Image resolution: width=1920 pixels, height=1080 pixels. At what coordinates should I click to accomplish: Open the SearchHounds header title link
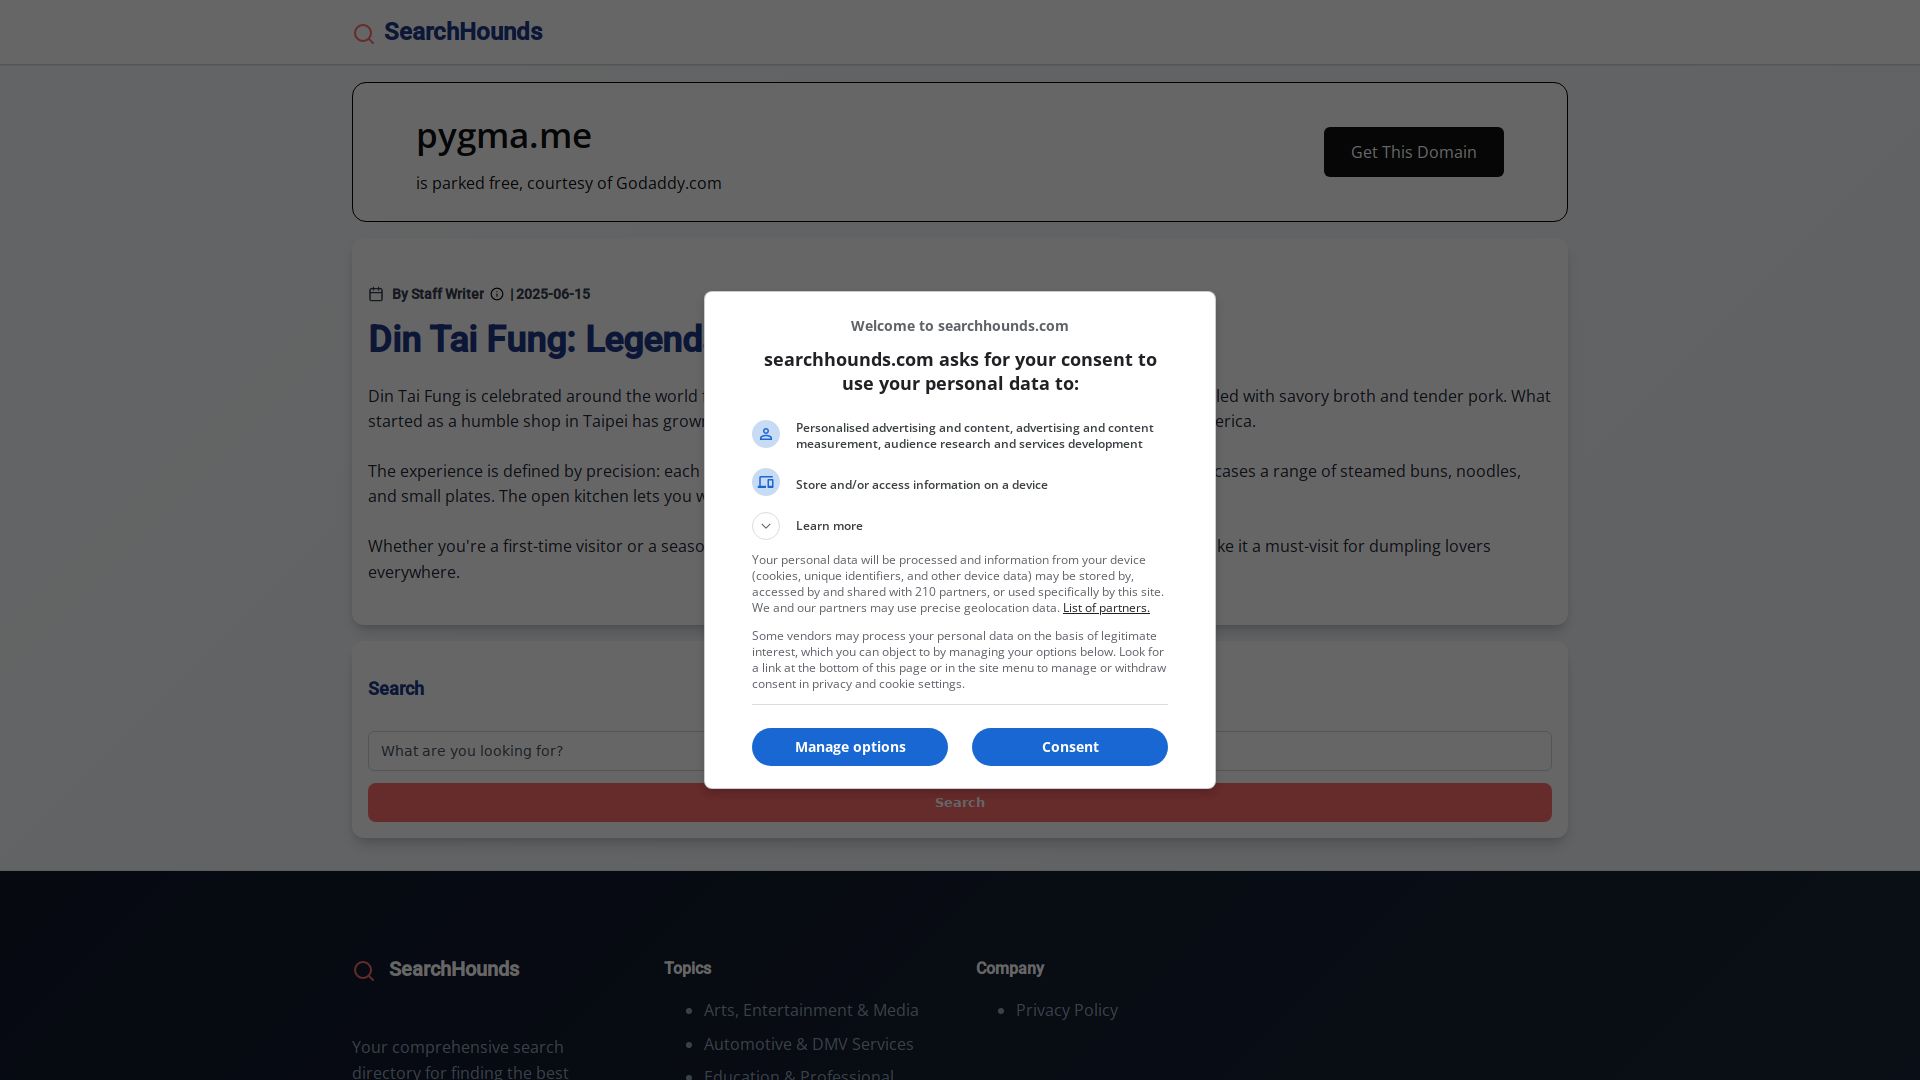(x=463, y=32)
